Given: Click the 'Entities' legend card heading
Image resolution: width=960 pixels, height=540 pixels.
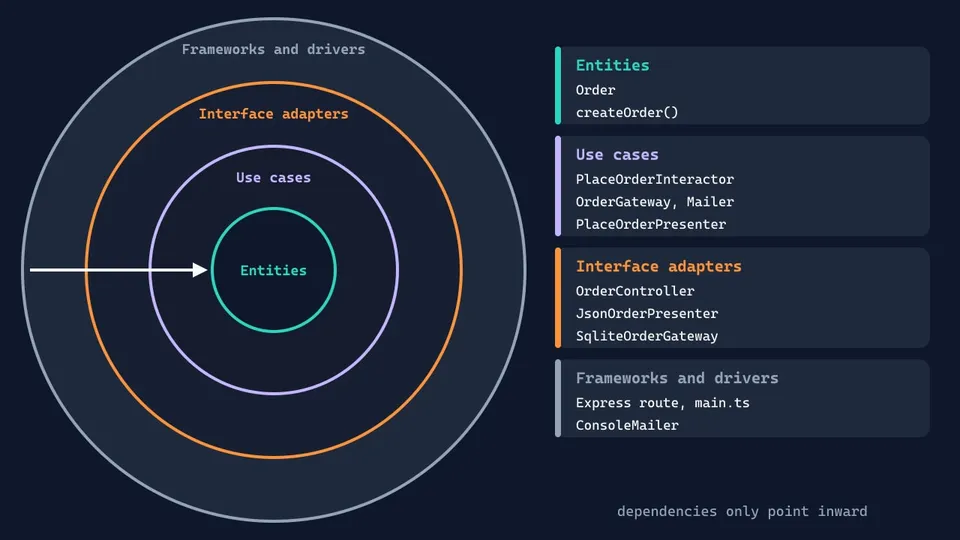Looking at the screenshot, I should coord(612,66).
